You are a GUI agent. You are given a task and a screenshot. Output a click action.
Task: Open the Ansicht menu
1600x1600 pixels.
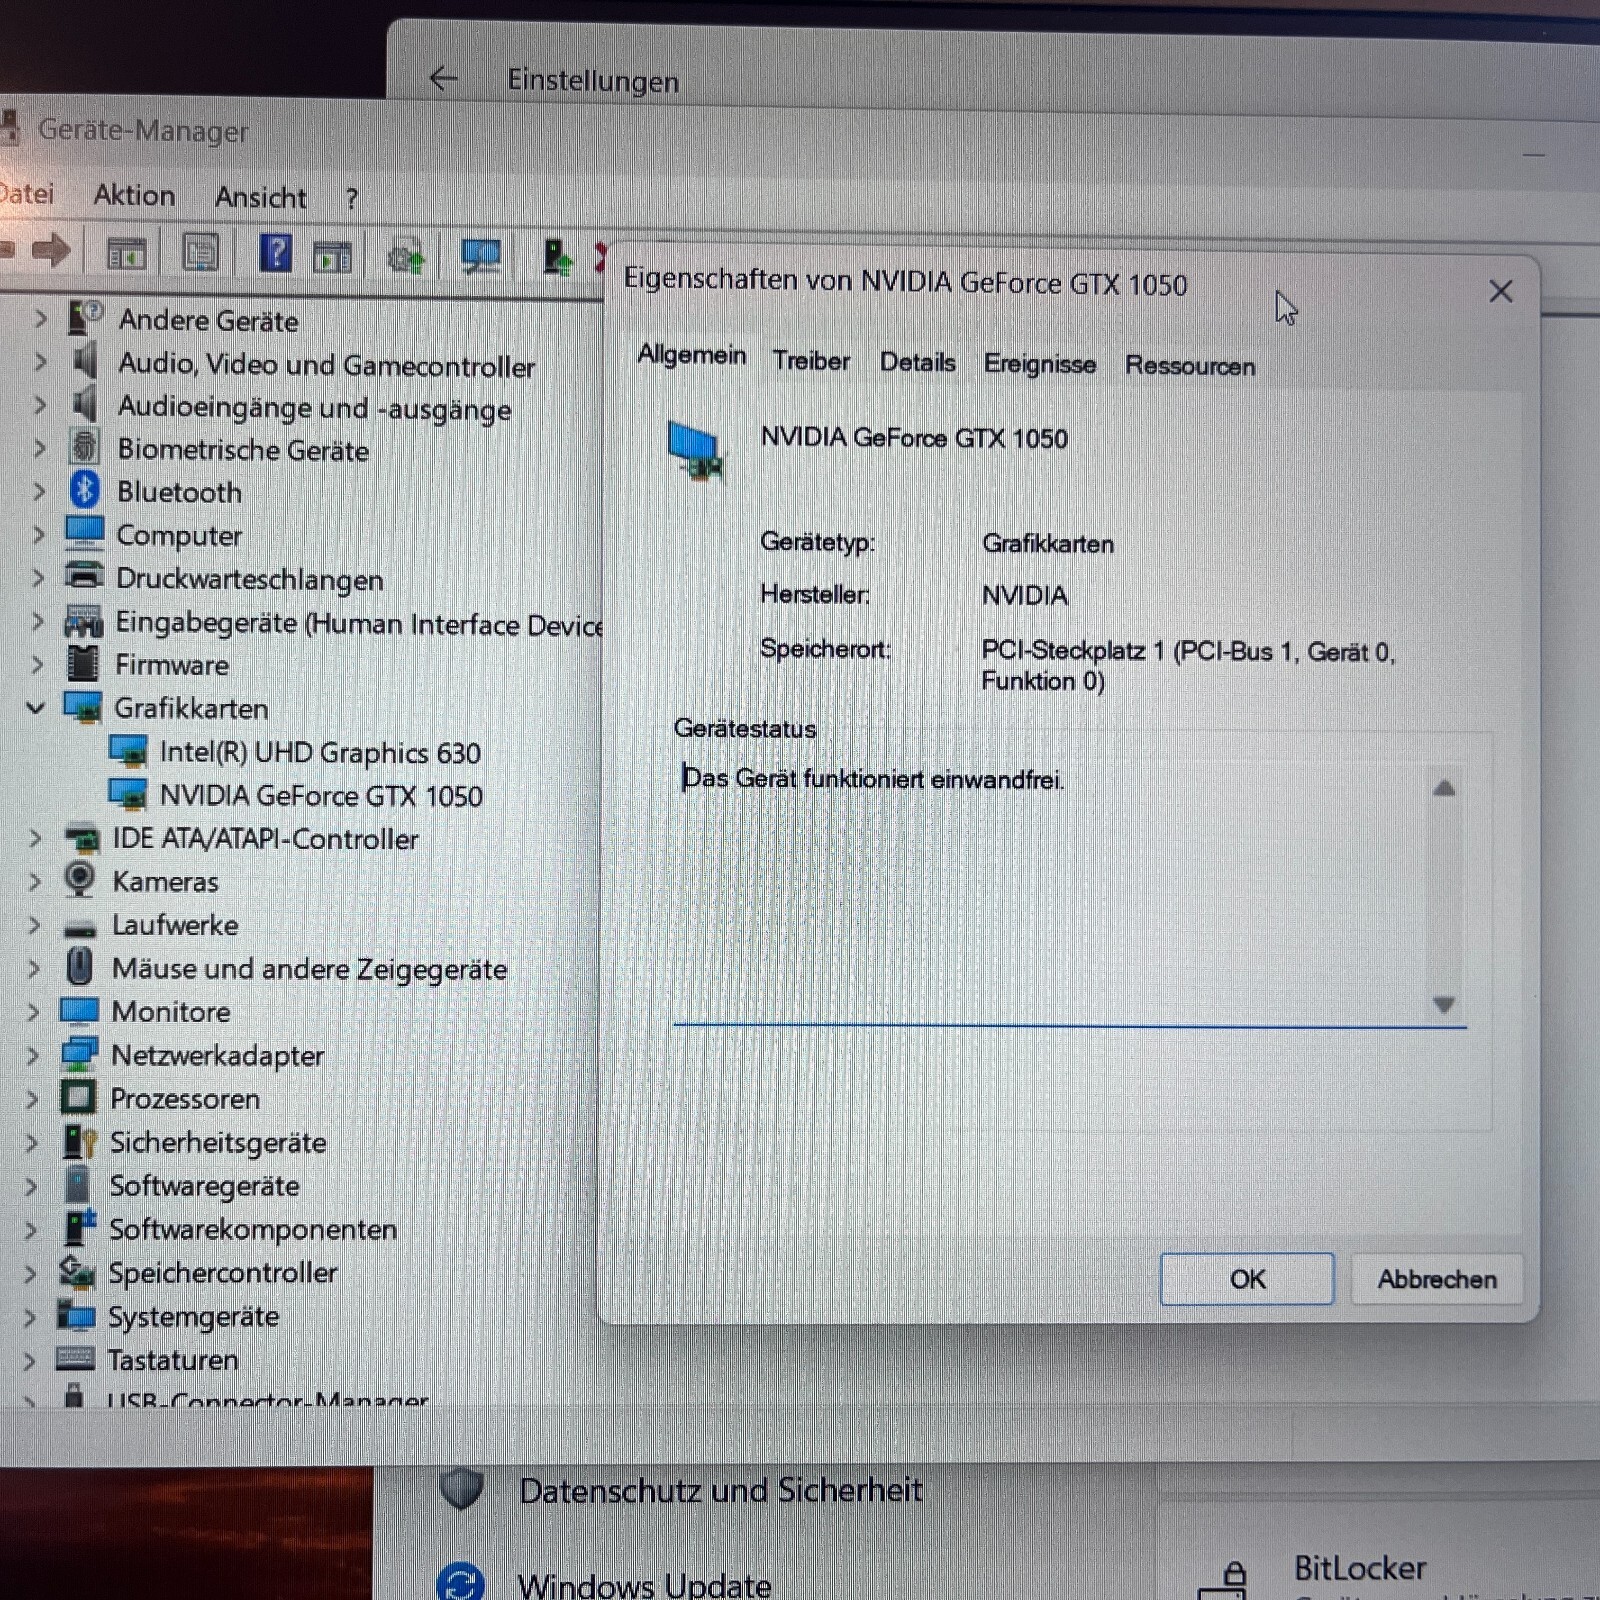click(x=260, y=197)
